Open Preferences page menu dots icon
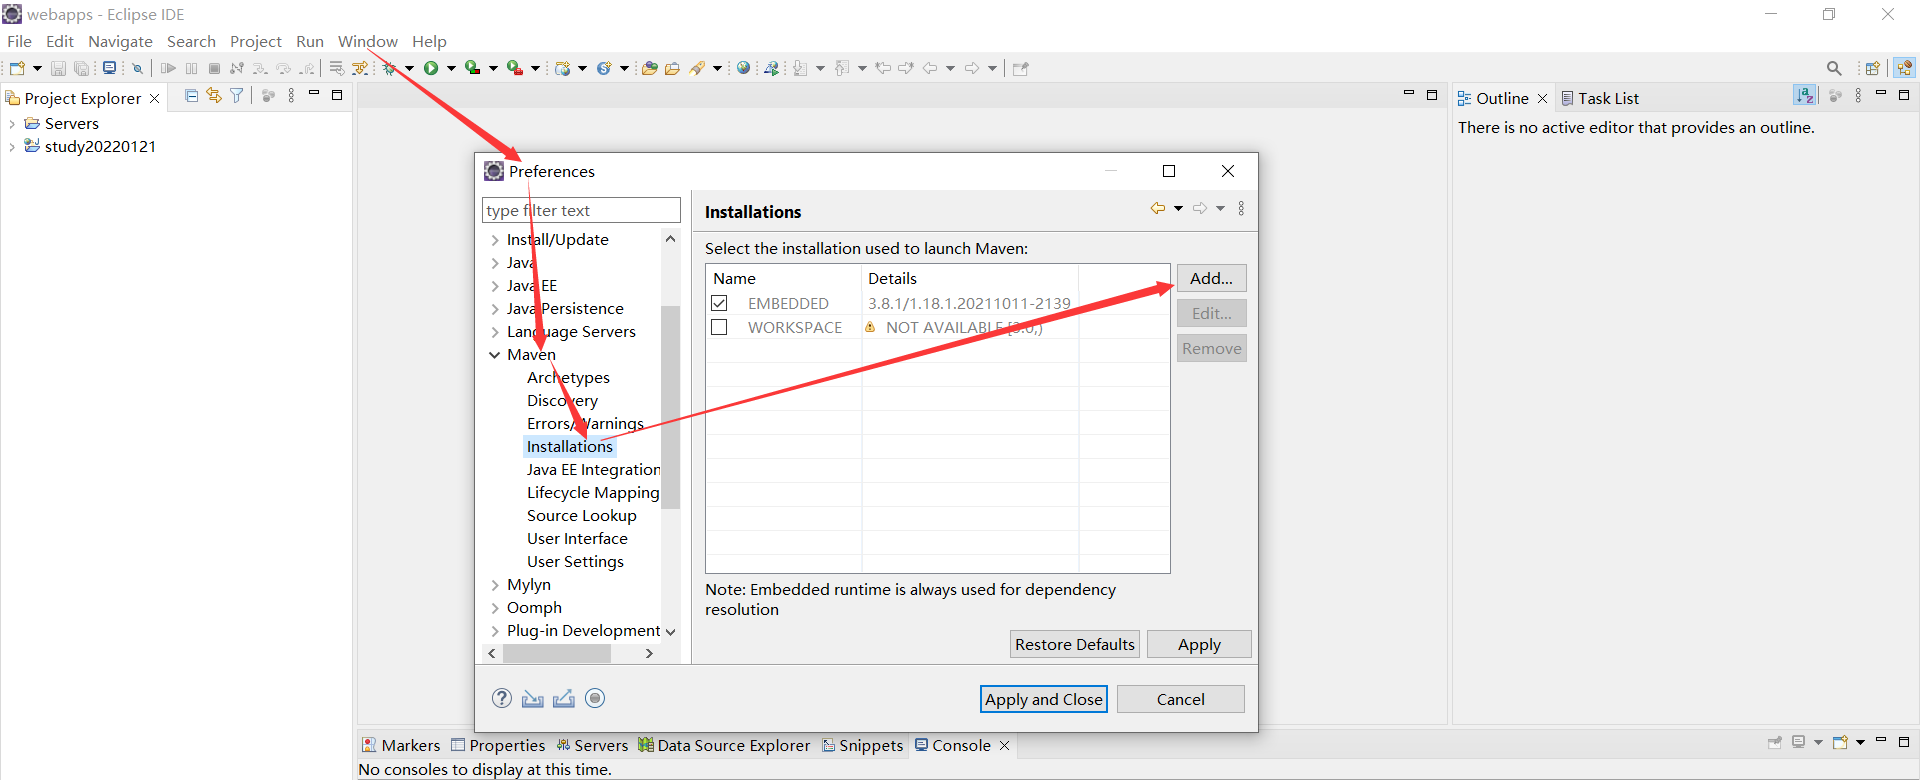This screenshot has height=780, width=1920. coord(1241,208)
